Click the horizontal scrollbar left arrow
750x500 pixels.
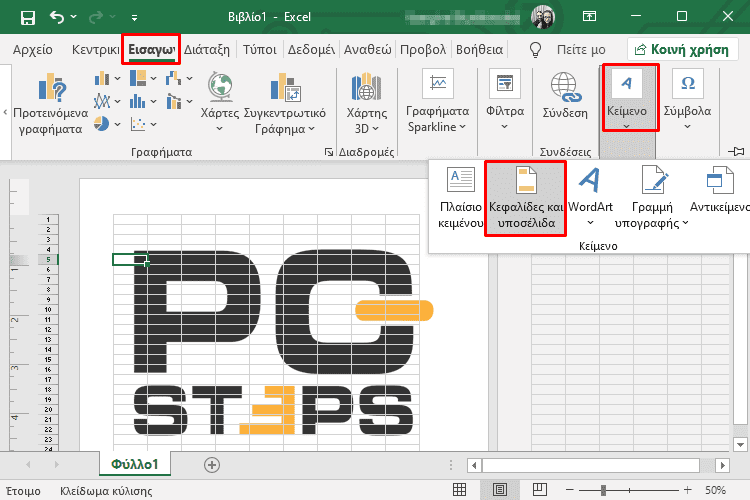click(x=474, y=465)
